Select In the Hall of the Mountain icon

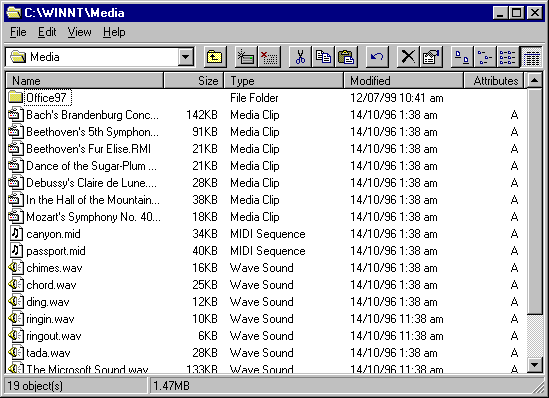[16, 200]
